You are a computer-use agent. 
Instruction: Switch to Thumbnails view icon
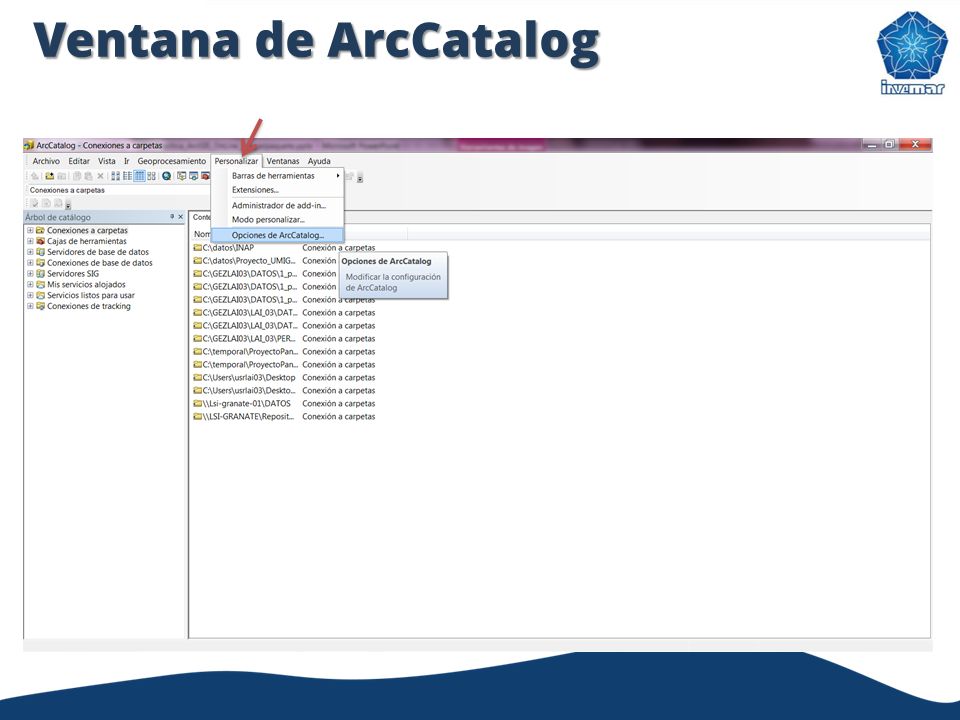click(151, 176)
